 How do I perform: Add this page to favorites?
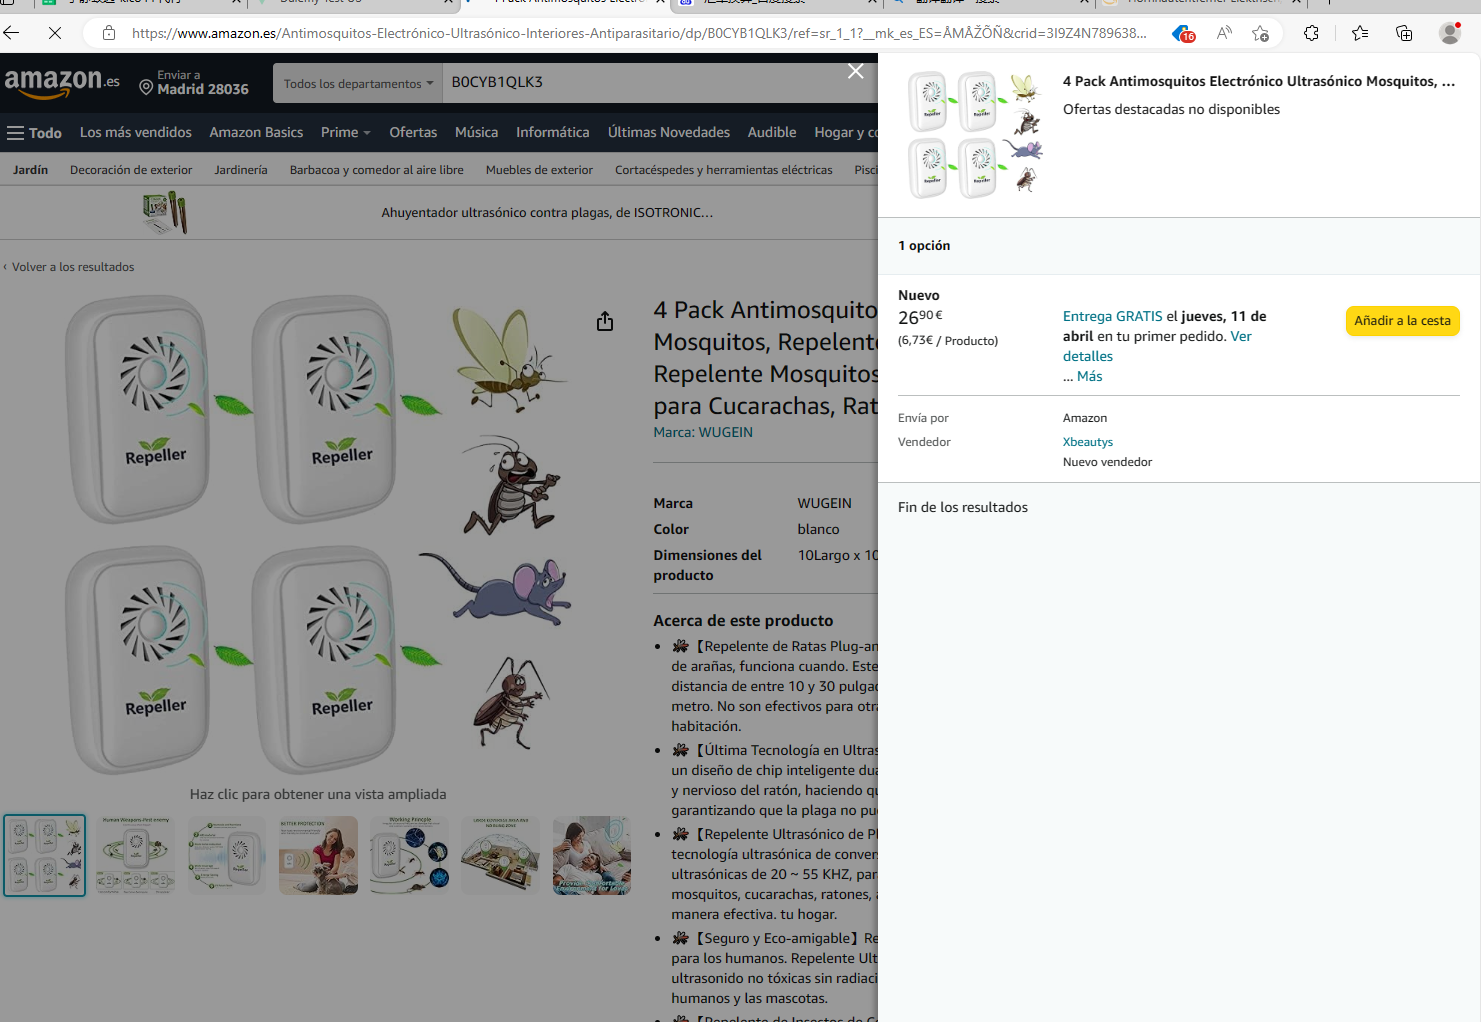point(1260,33)
